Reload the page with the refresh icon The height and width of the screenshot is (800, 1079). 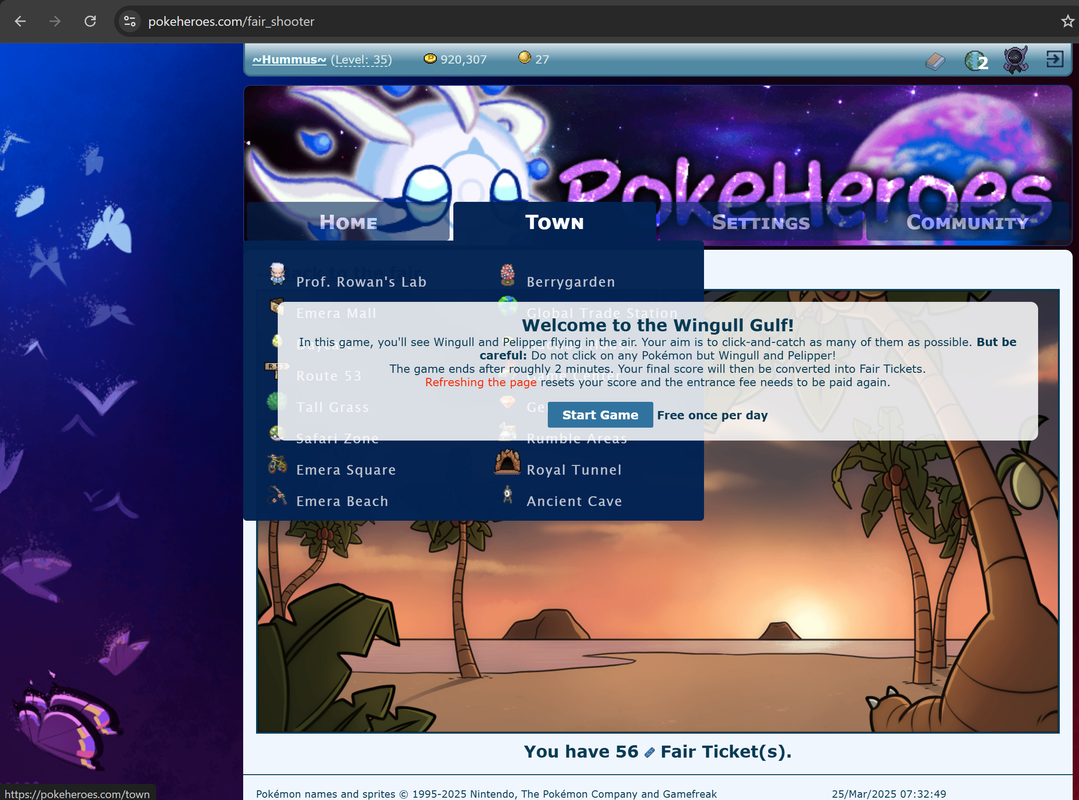[x=90, y=21]
